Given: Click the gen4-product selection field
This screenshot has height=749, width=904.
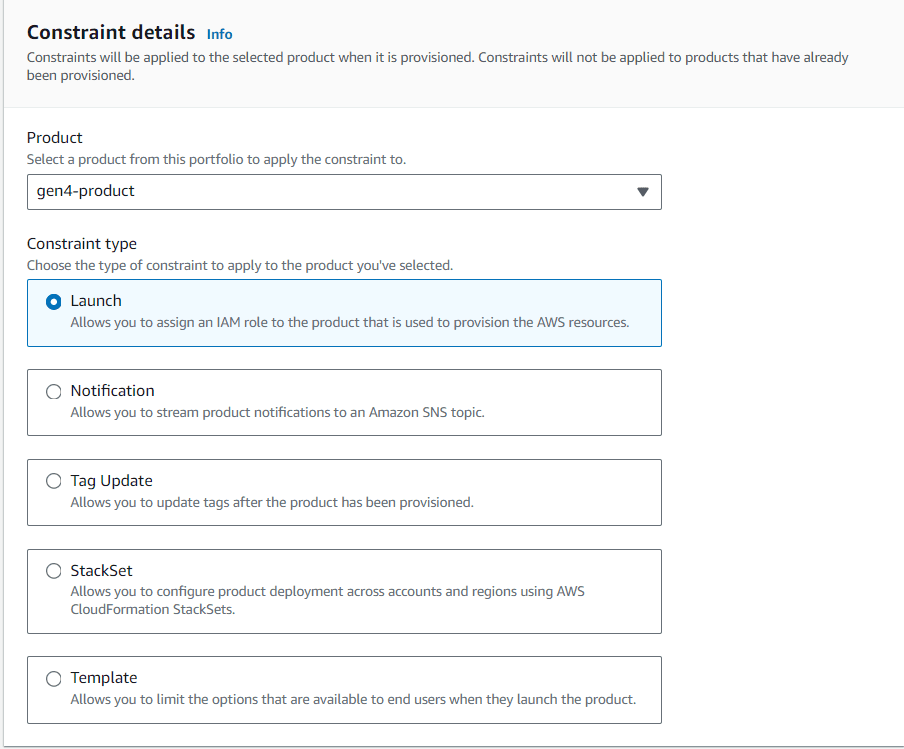Looking at the screenshot, I should (x=344, y=192).
